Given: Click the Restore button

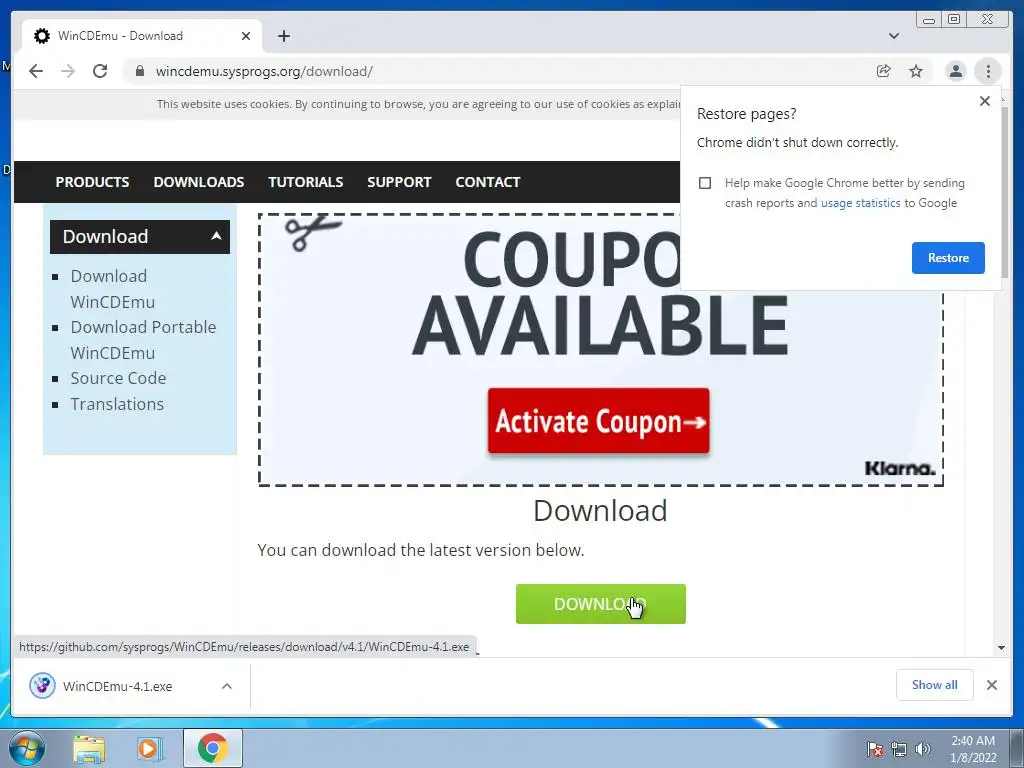Looking at the screenshot, I should click(x=948, y=258).
